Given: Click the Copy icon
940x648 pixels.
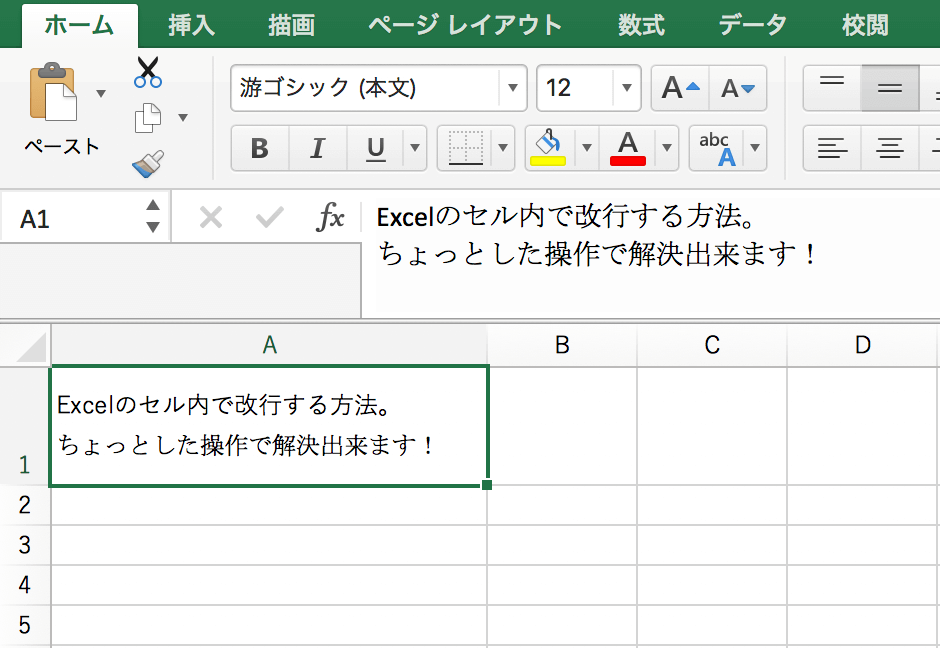Looking at the screenshot, I should click(147, 115).
